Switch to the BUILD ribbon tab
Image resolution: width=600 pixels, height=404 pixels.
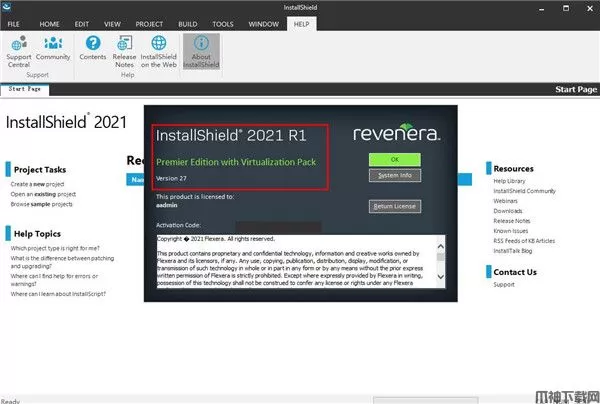(x=188, y=24)
